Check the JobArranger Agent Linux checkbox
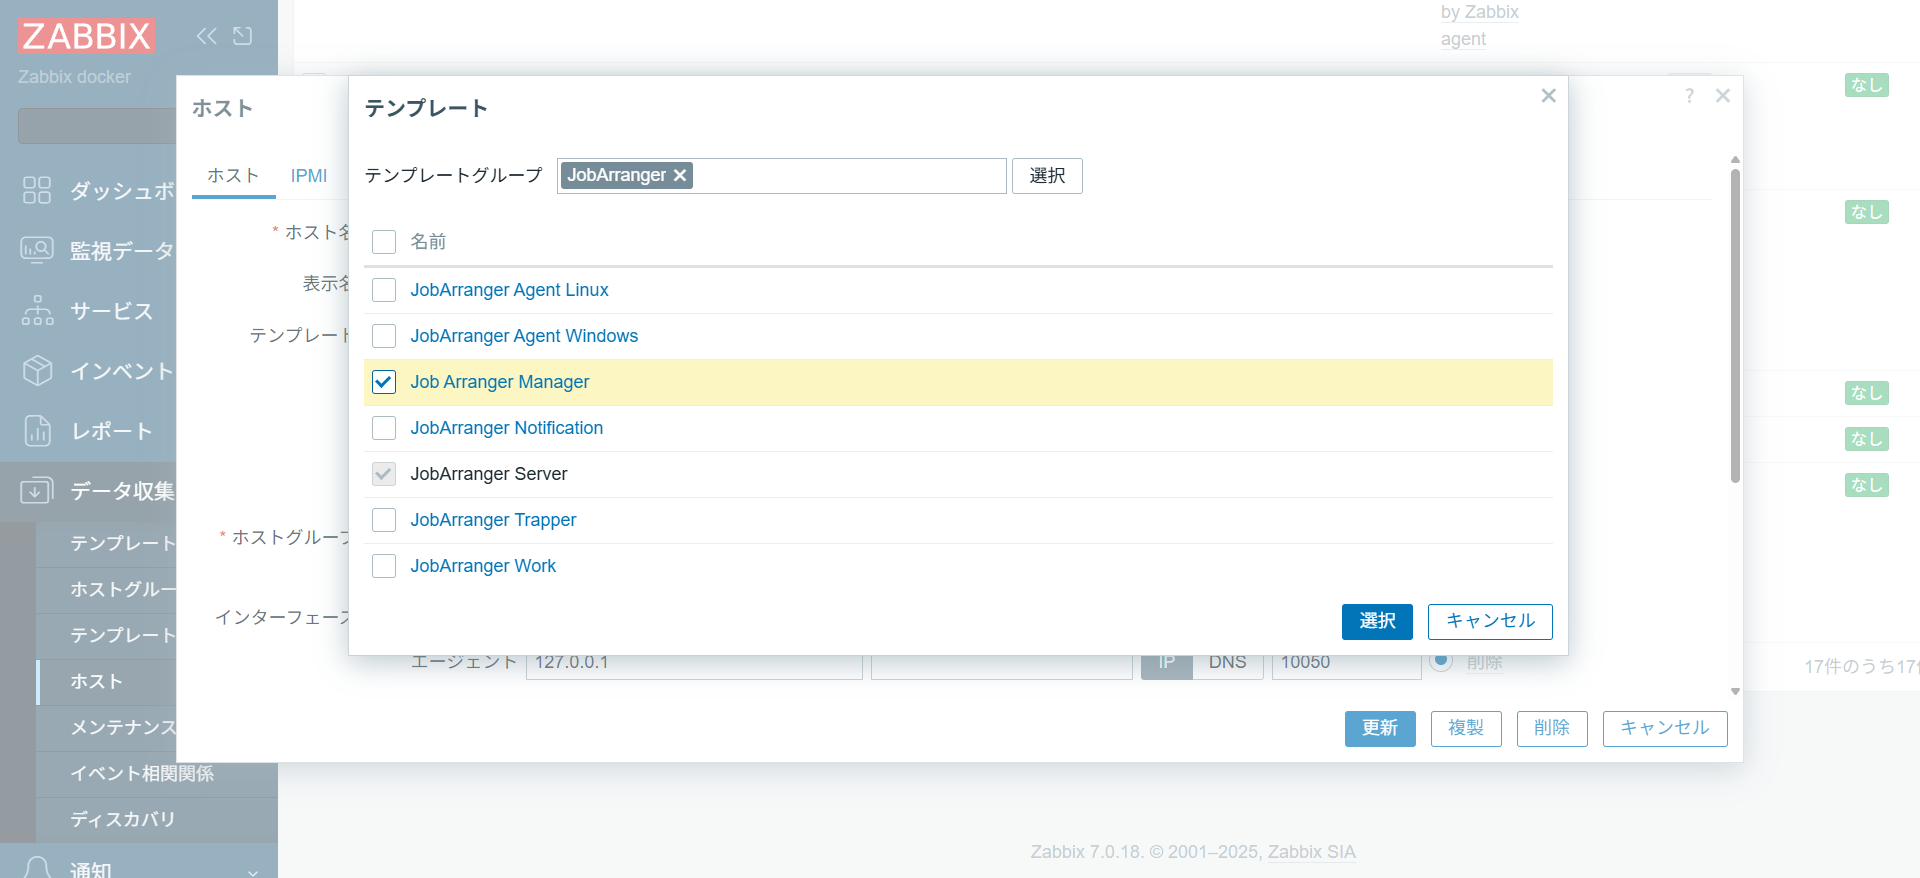The height and width of the screenshot is (878, 1920). [384, 290]
